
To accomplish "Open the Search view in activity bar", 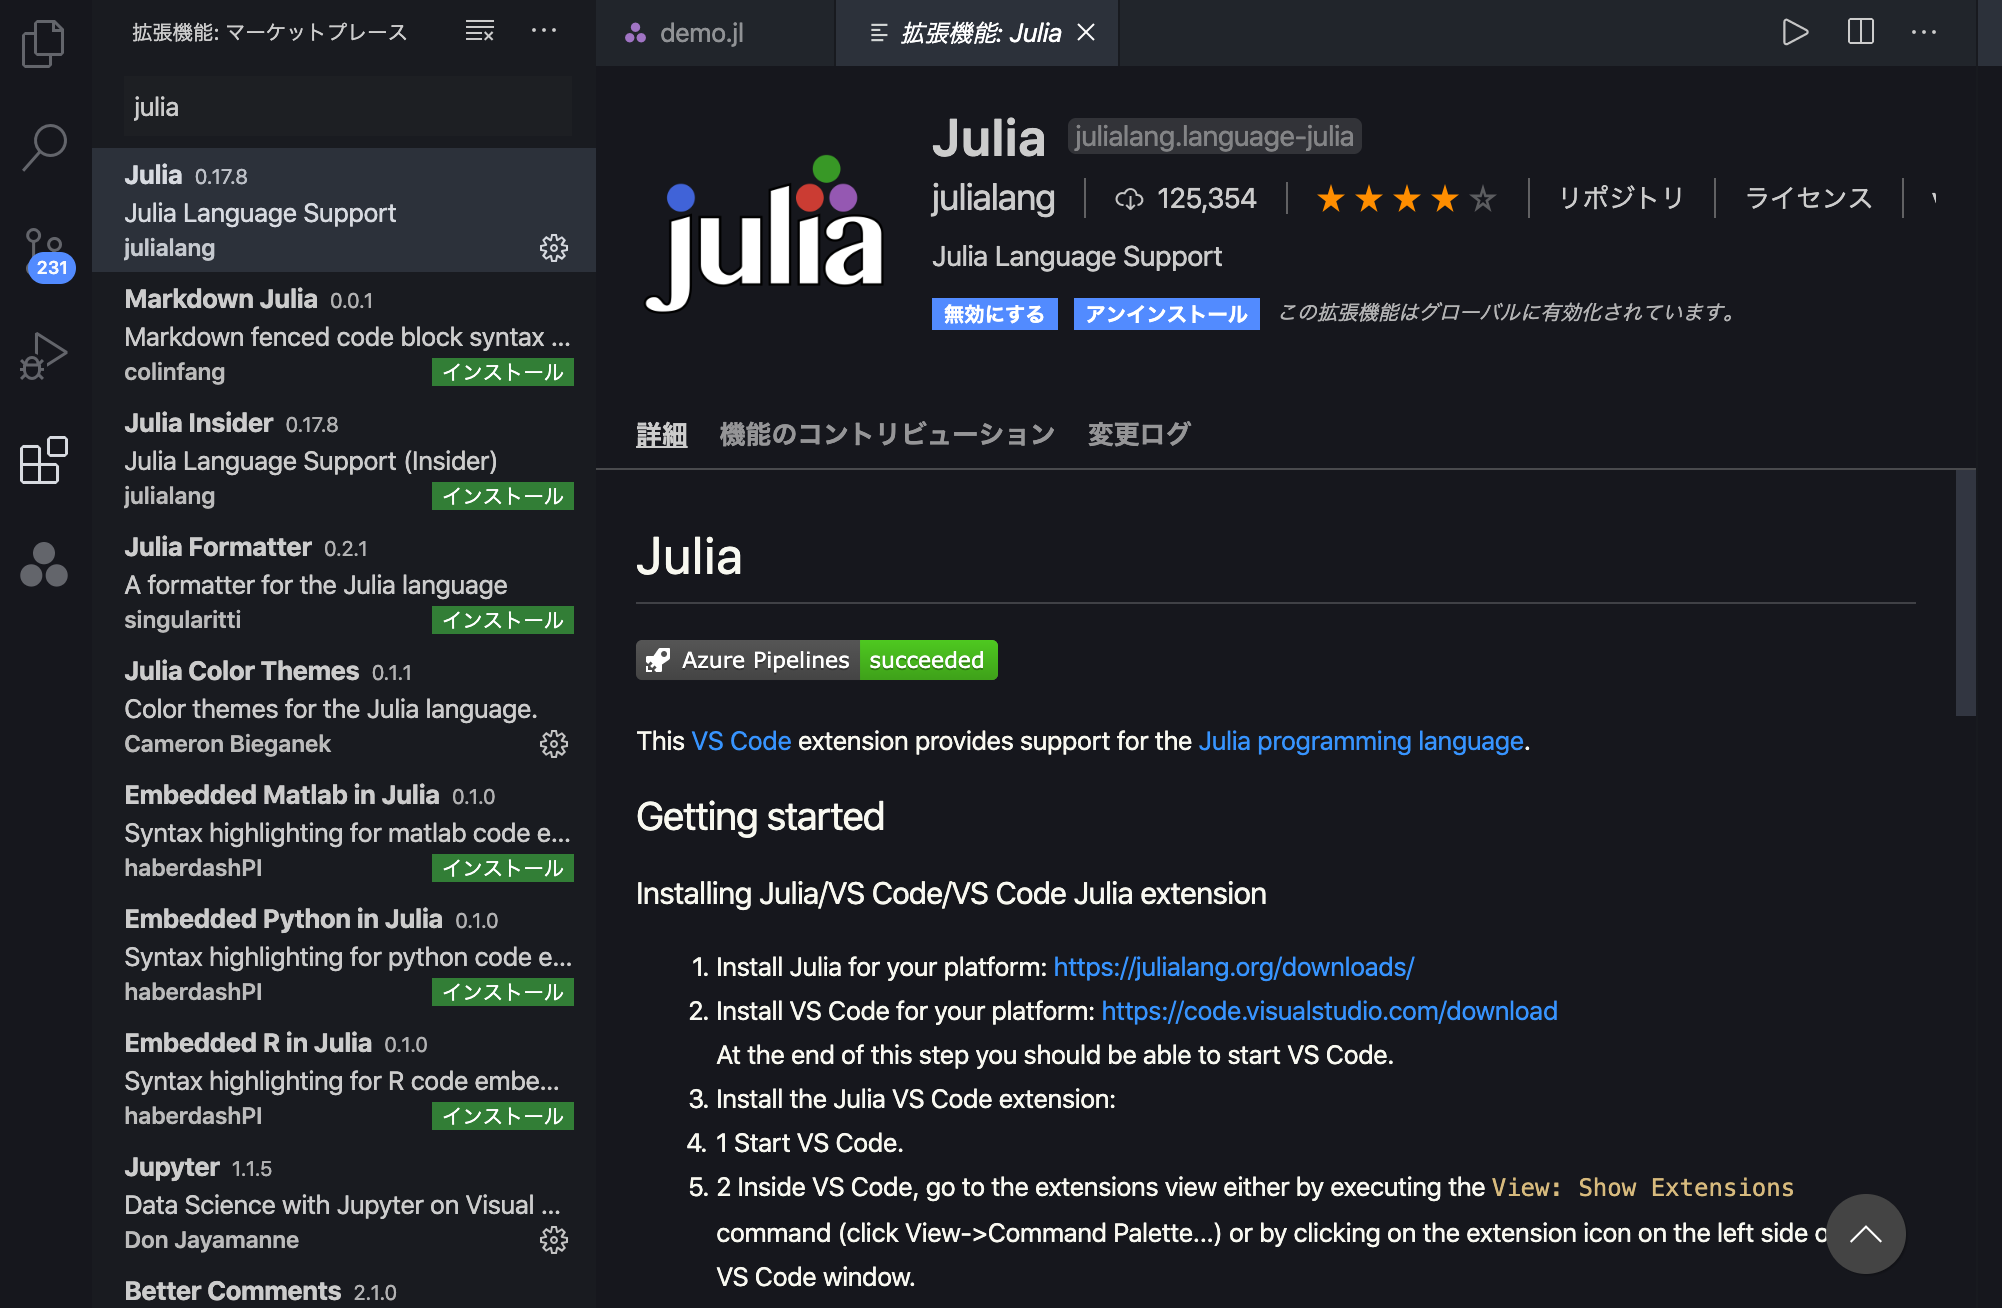I will pos(44,148).
